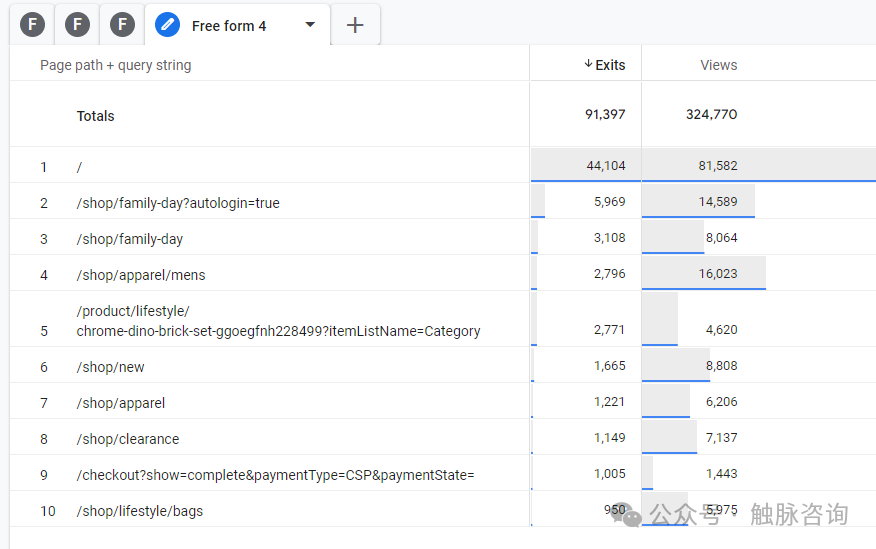Viewport: 876px width, 549px height.
Task: Click the Exits column header
Action: point(610,65)
